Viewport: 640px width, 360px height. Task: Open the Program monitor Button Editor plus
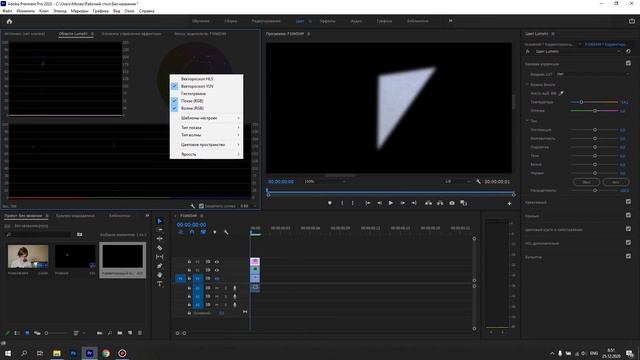tap(509, 203)
